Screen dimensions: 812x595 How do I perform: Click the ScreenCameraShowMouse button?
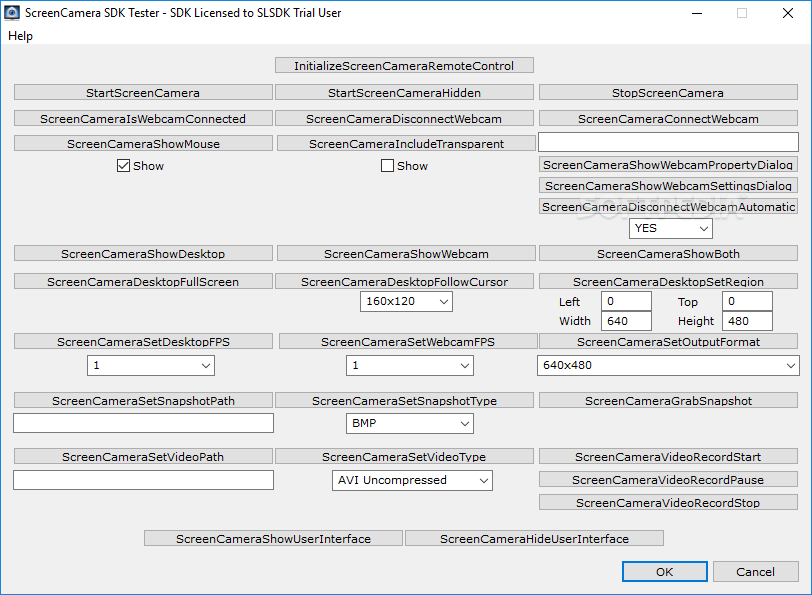point(143,143)
